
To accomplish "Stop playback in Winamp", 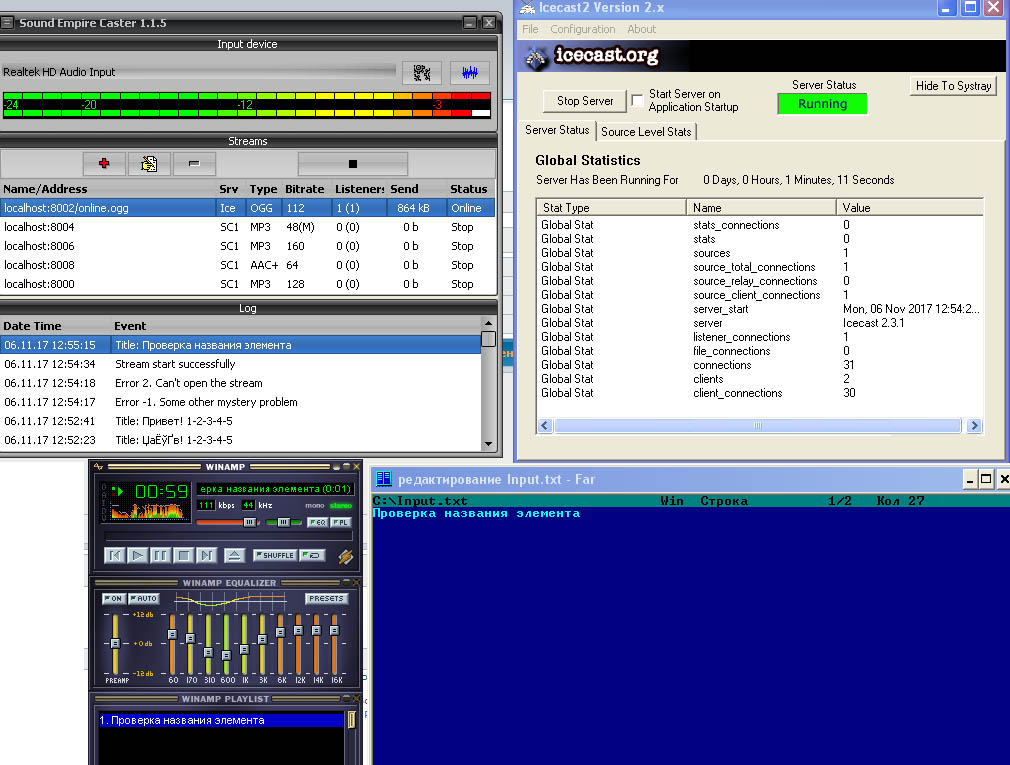I will [183, 555].
